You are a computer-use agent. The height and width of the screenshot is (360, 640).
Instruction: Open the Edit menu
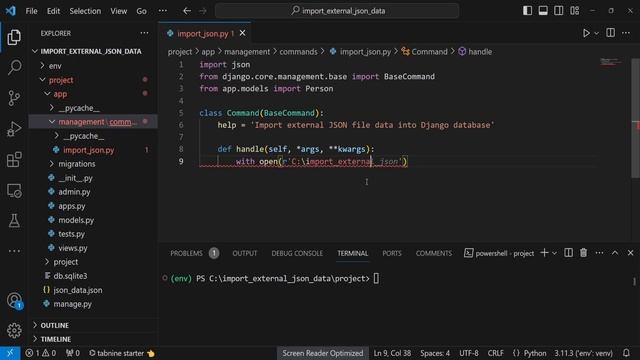point(53,11)
